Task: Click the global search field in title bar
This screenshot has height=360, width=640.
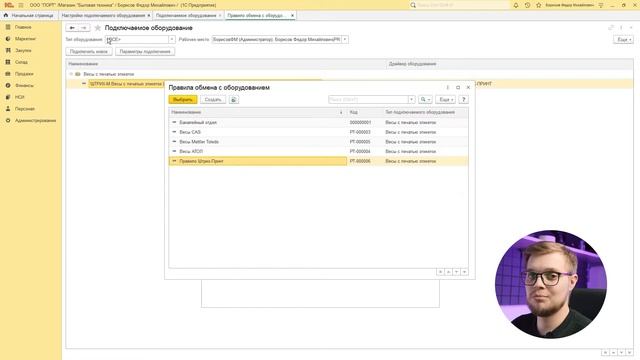Action: (x=460, y=5)
